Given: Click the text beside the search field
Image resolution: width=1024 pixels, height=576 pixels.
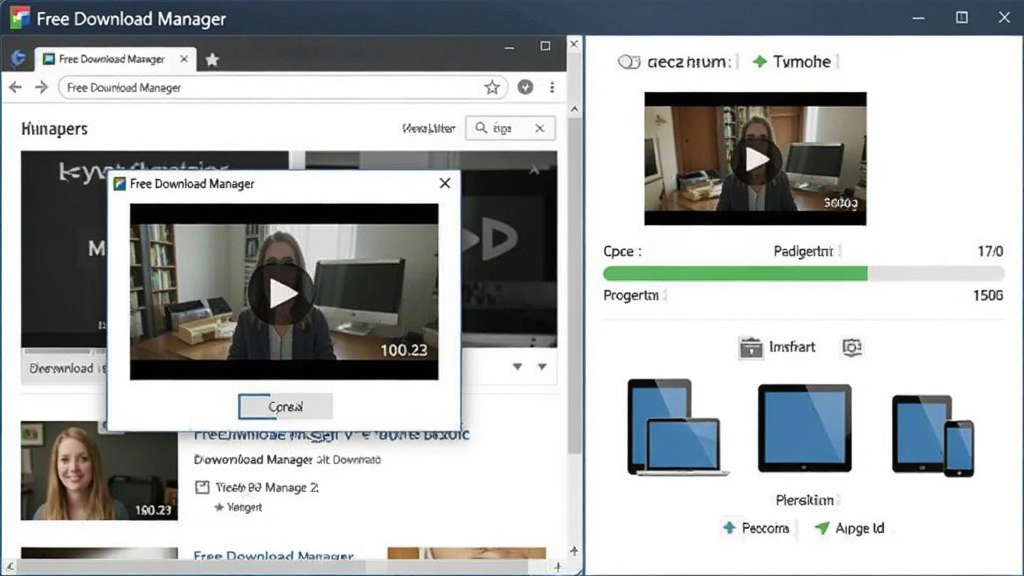Looking at the screenshot, I should click(428, 129).
